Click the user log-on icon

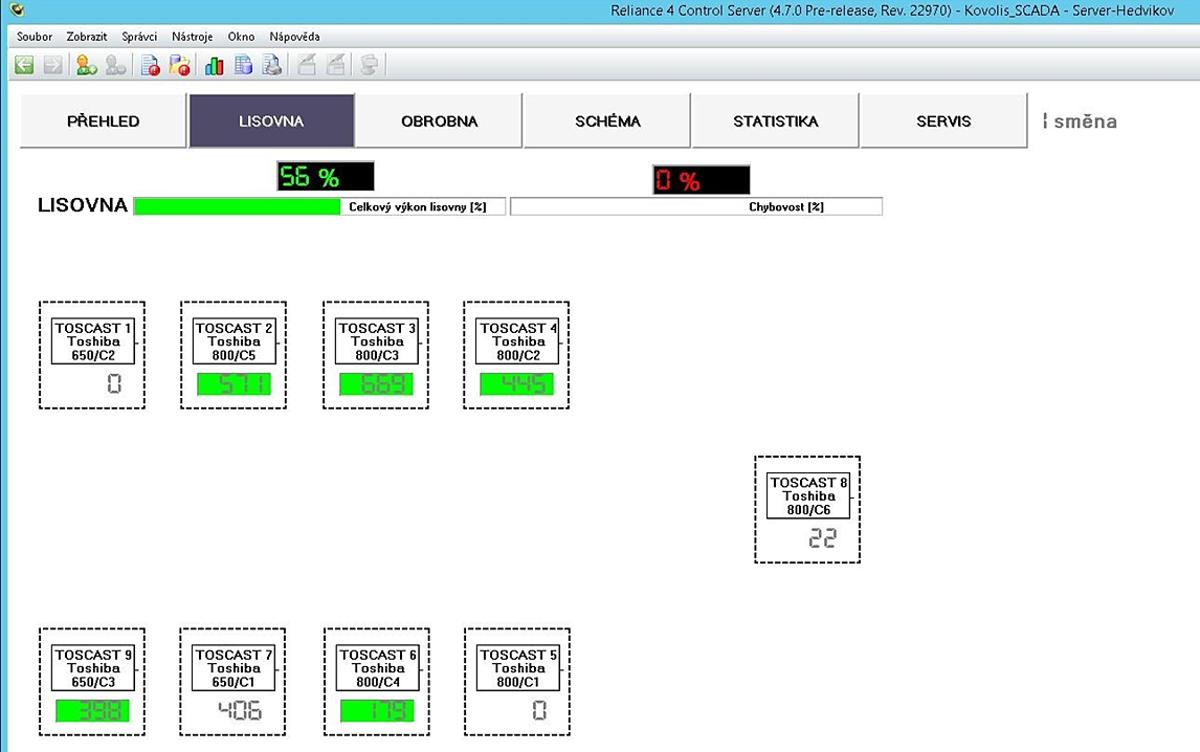tap(86, 66)
